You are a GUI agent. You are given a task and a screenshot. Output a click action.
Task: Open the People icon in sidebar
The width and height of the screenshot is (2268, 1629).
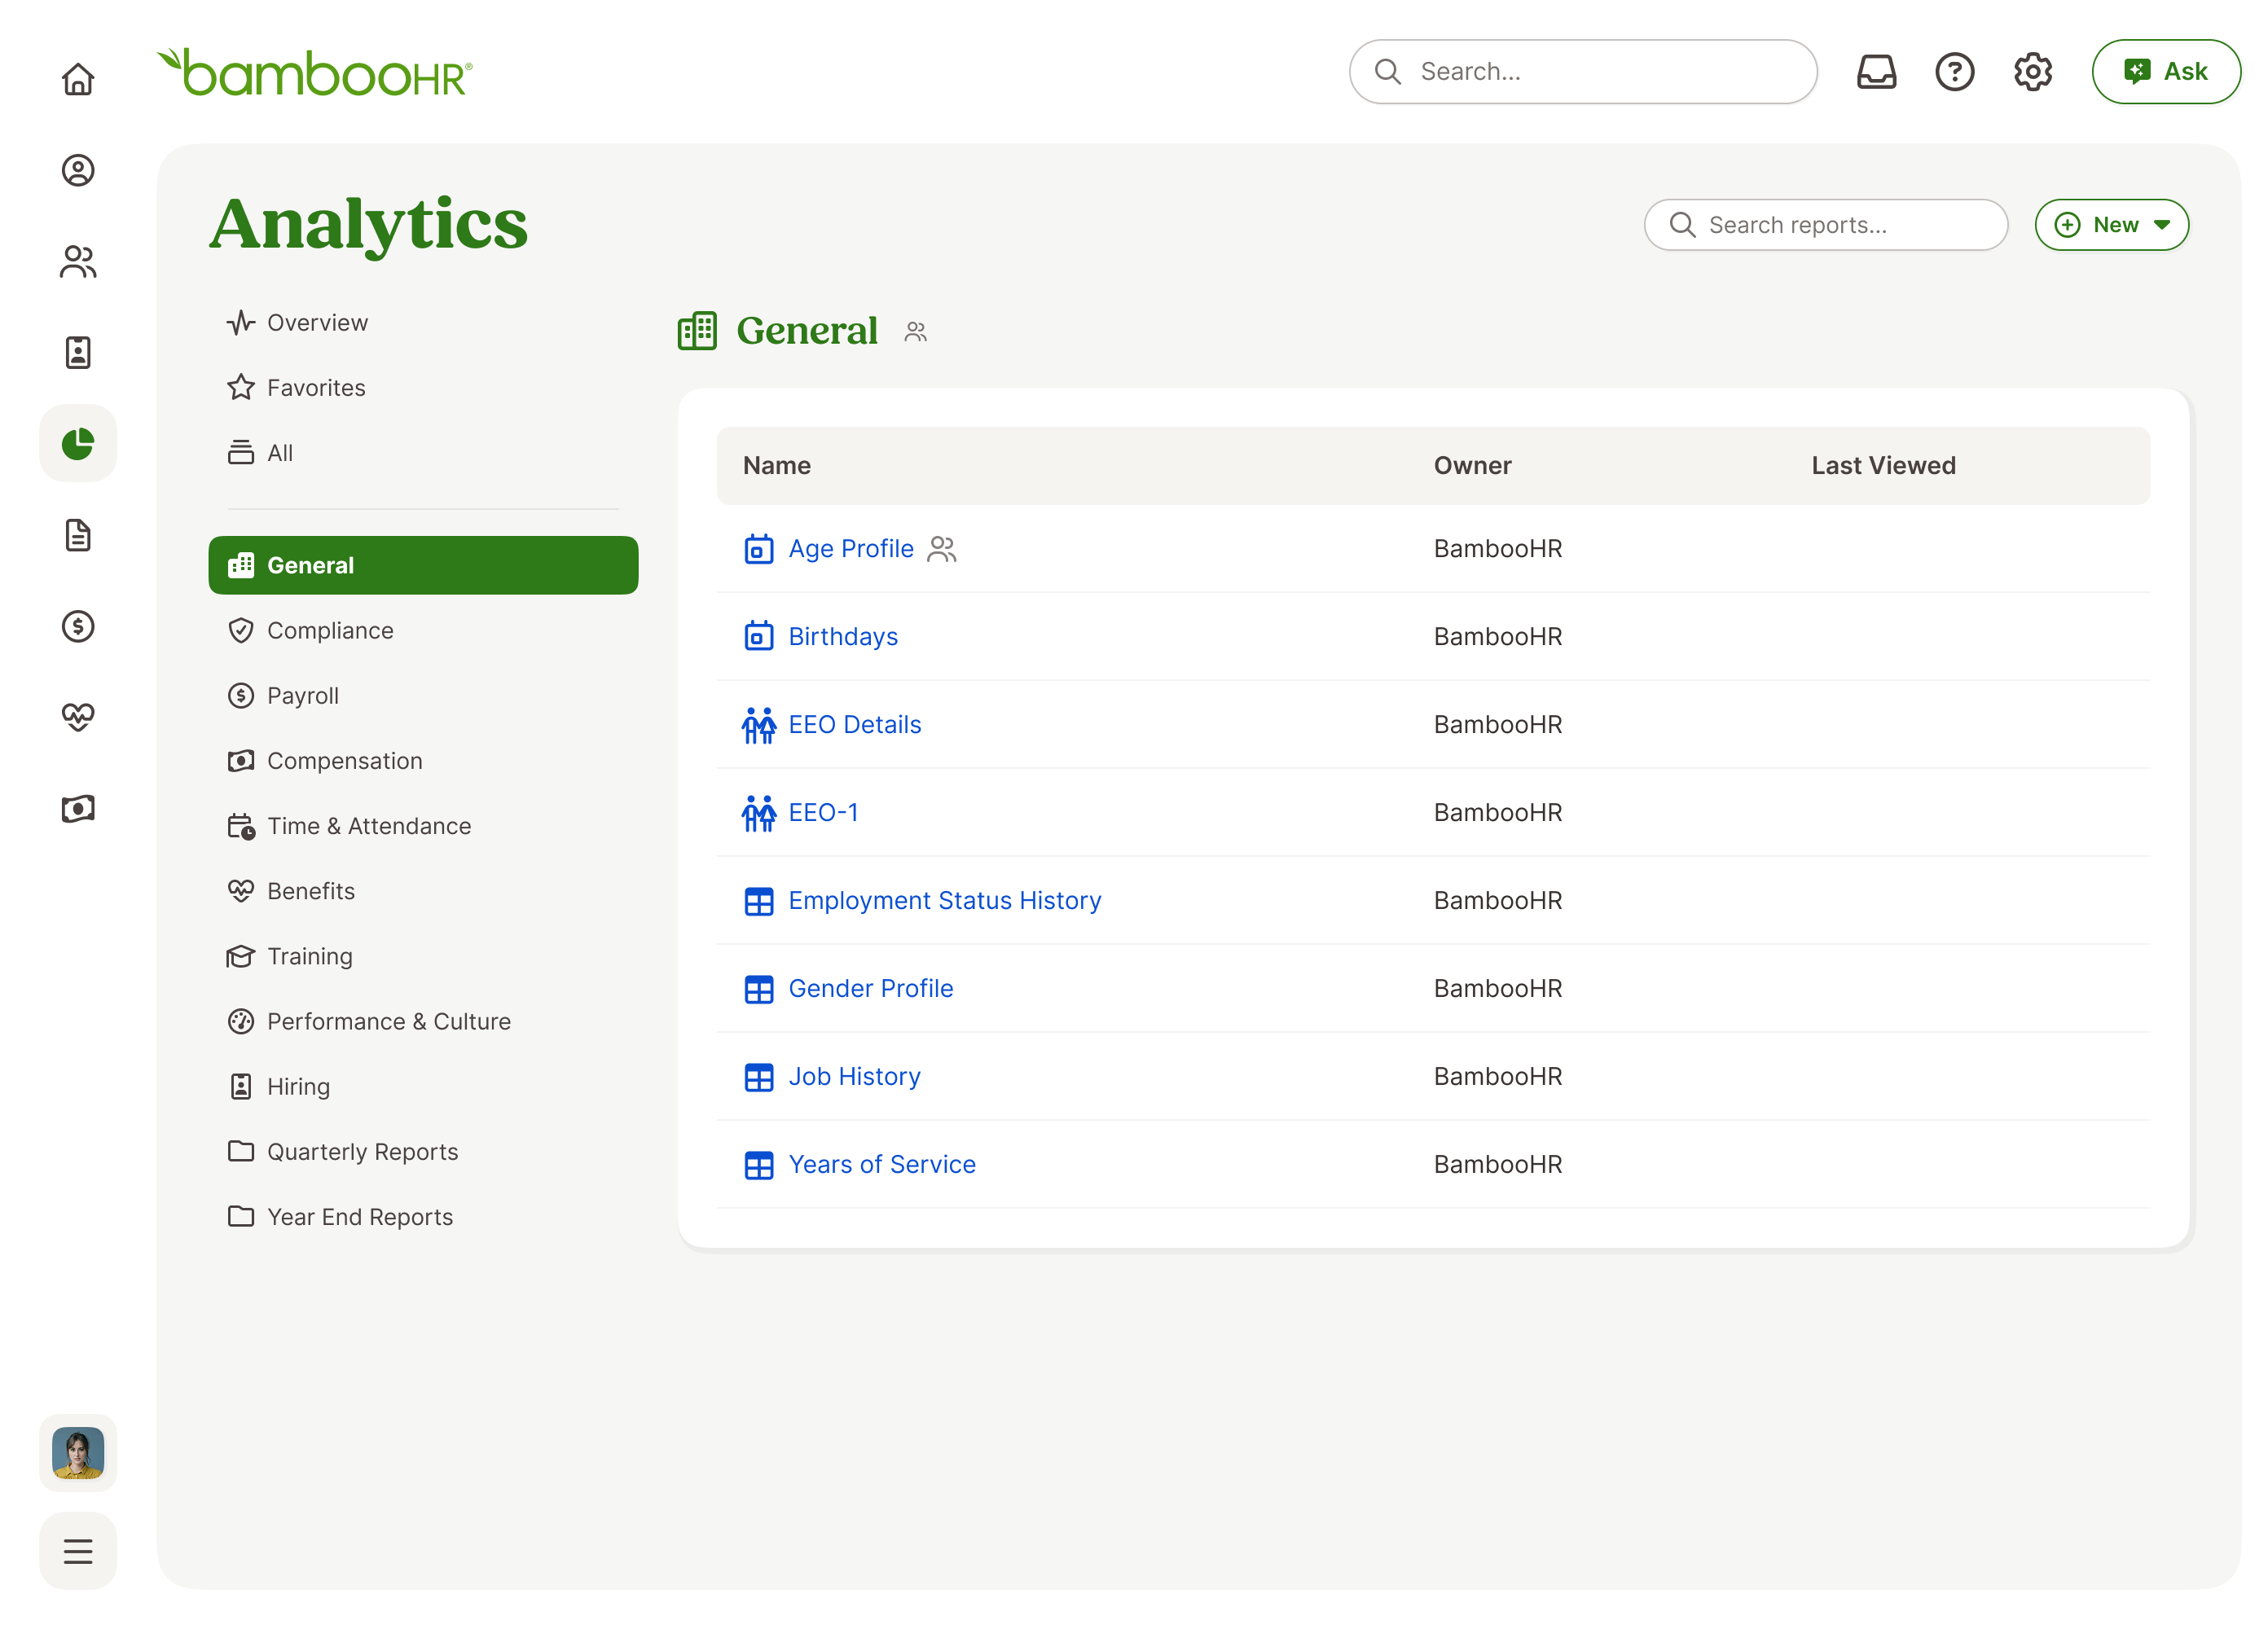pos(78,262)
